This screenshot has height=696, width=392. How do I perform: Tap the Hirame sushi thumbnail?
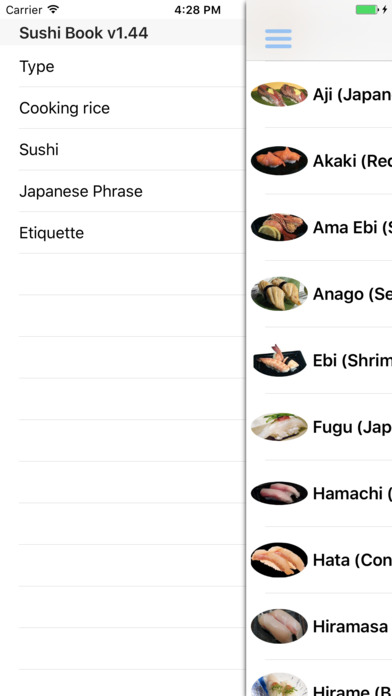click(x=279, y=685)
